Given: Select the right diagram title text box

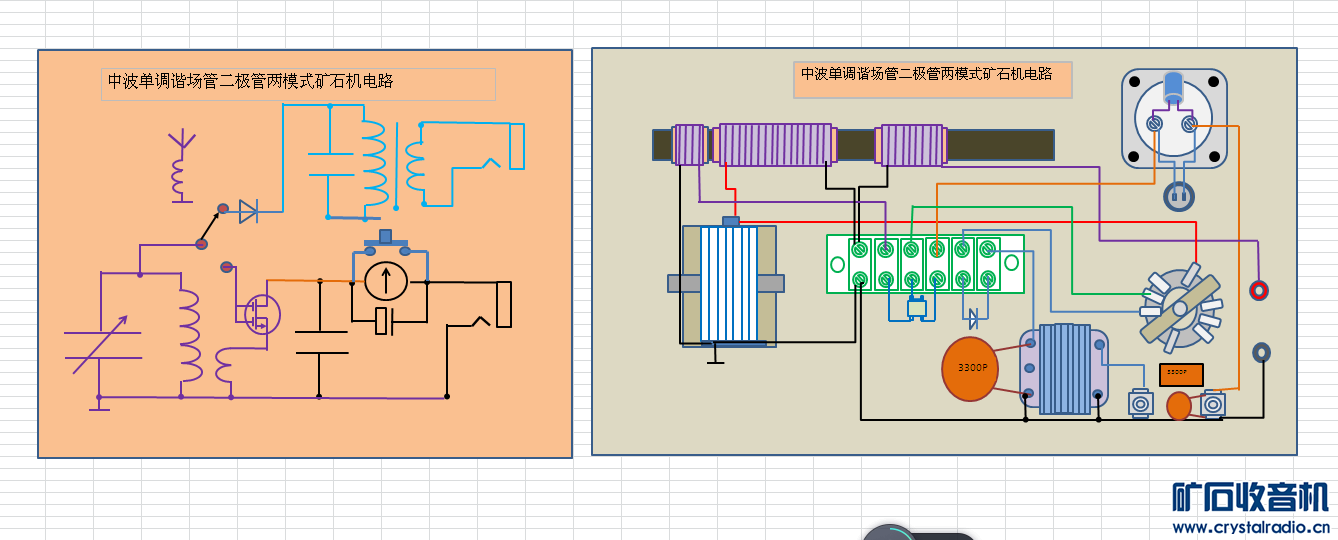Looking at the screenshot, I should coord(932,79).
